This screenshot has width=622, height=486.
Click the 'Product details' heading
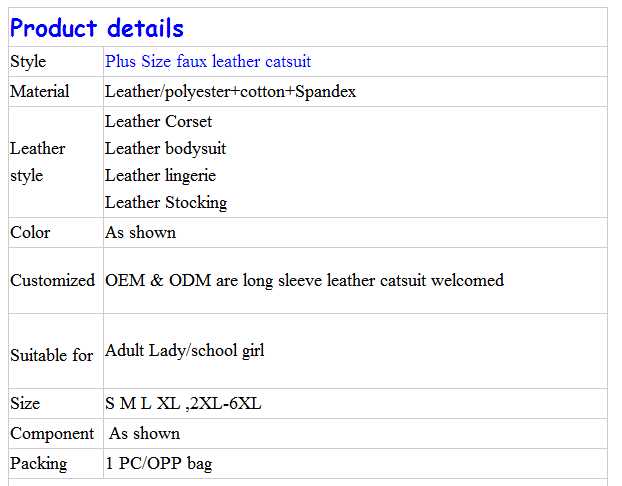click(x=97, y=27)
